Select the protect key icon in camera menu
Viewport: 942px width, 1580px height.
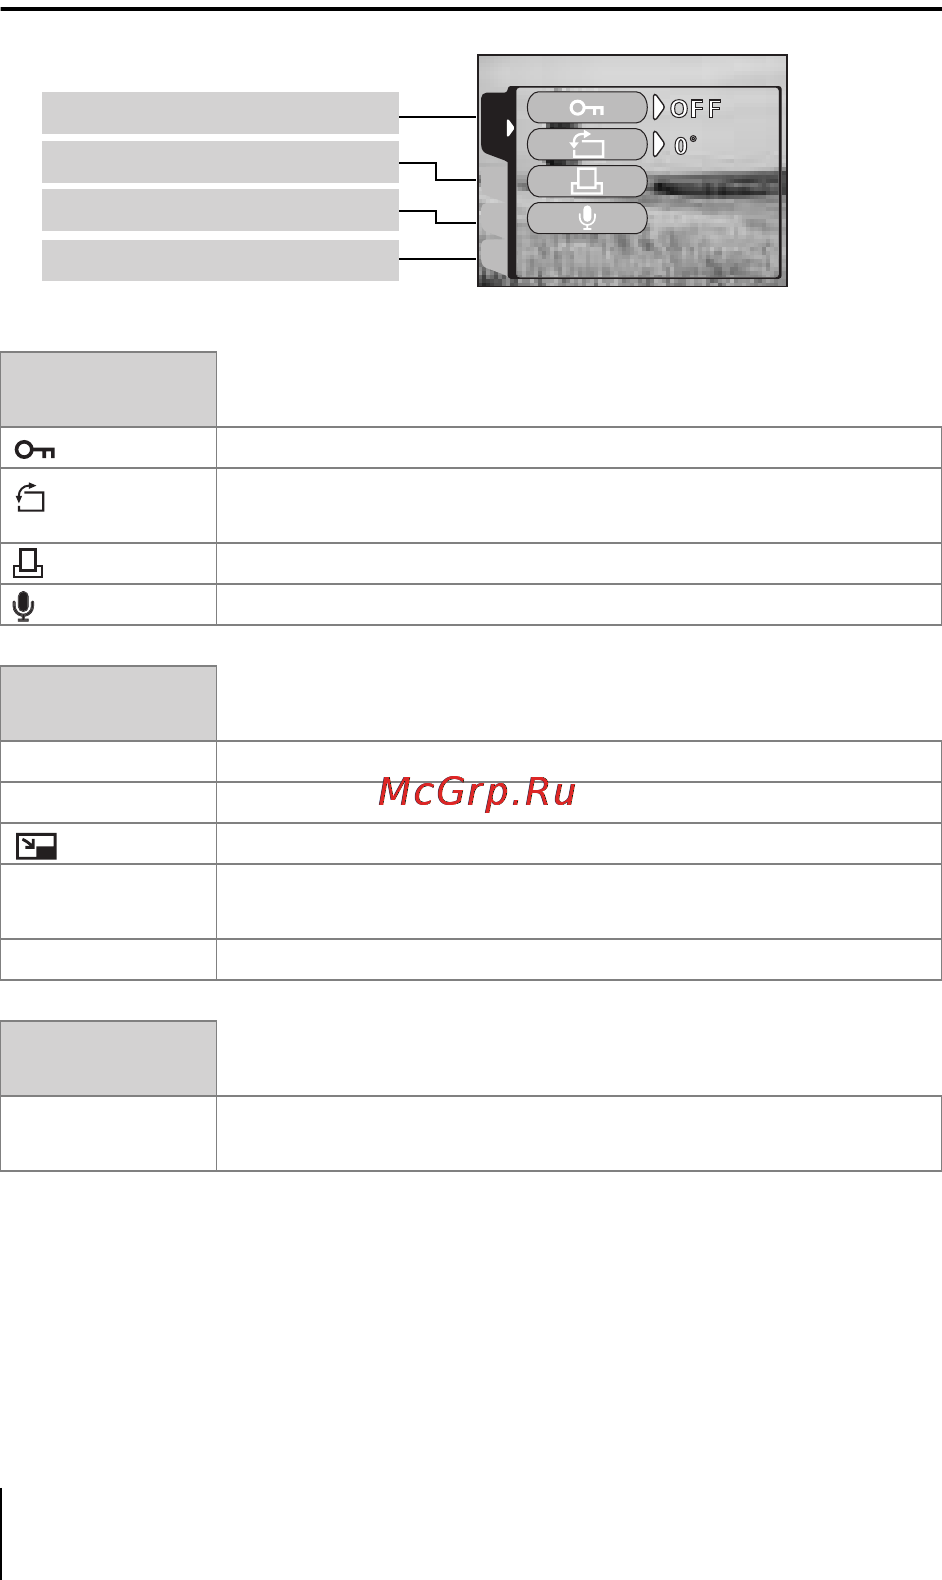pyautogui.click(x=587, y=108)
